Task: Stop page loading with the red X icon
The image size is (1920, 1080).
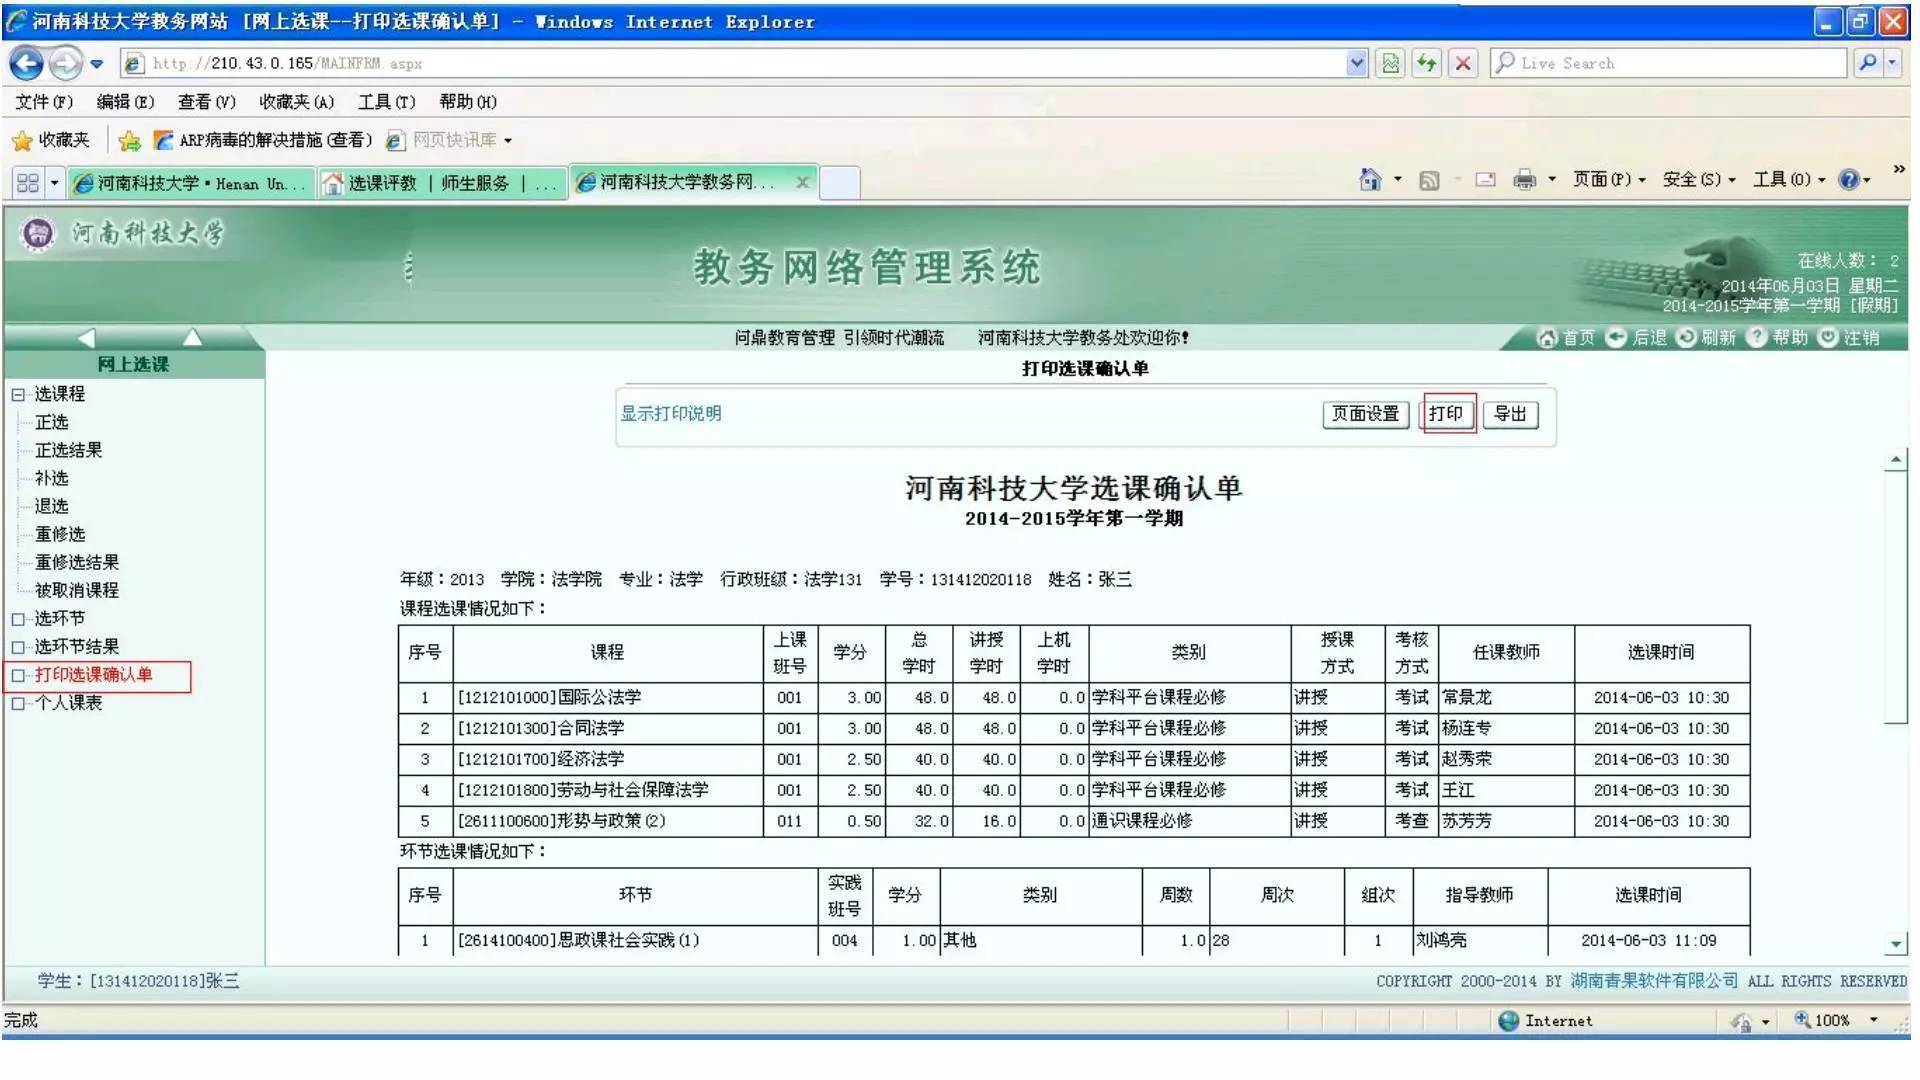Action: point(1463,63)
